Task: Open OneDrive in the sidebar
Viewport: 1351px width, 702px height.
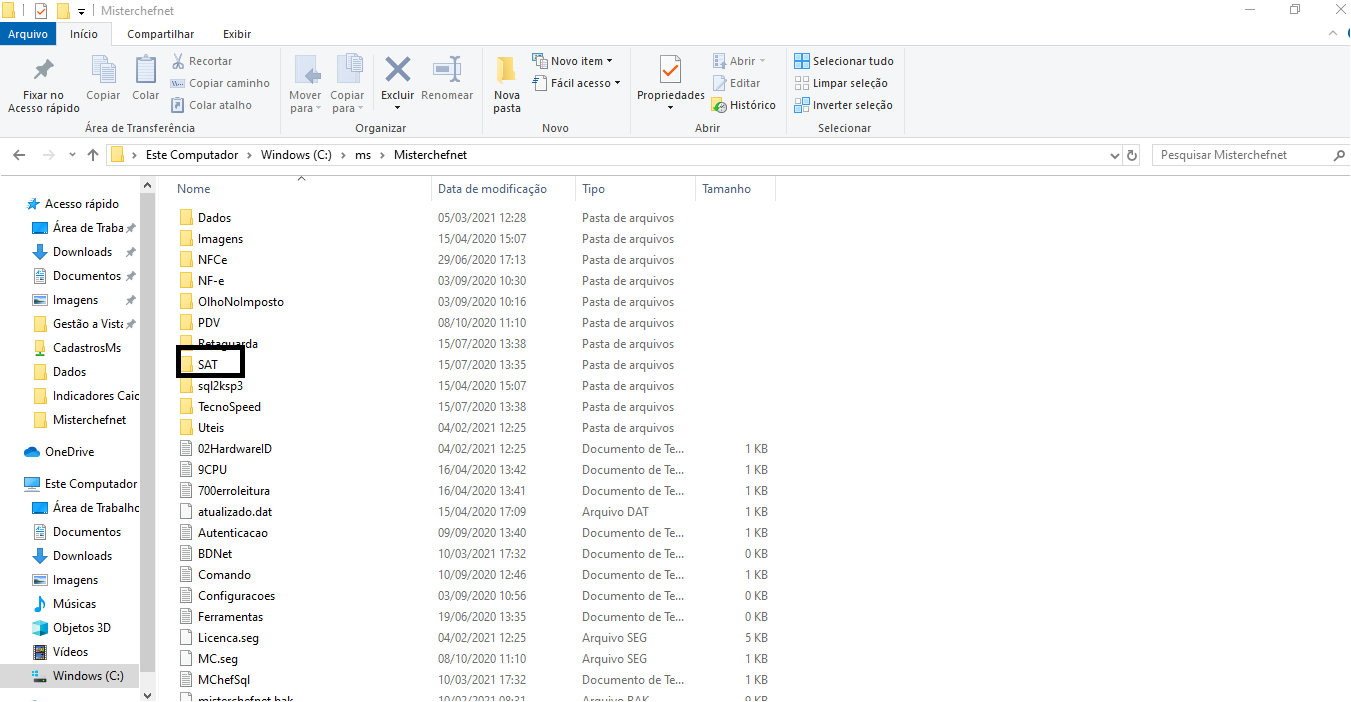Action: click(x=69, y=452)
